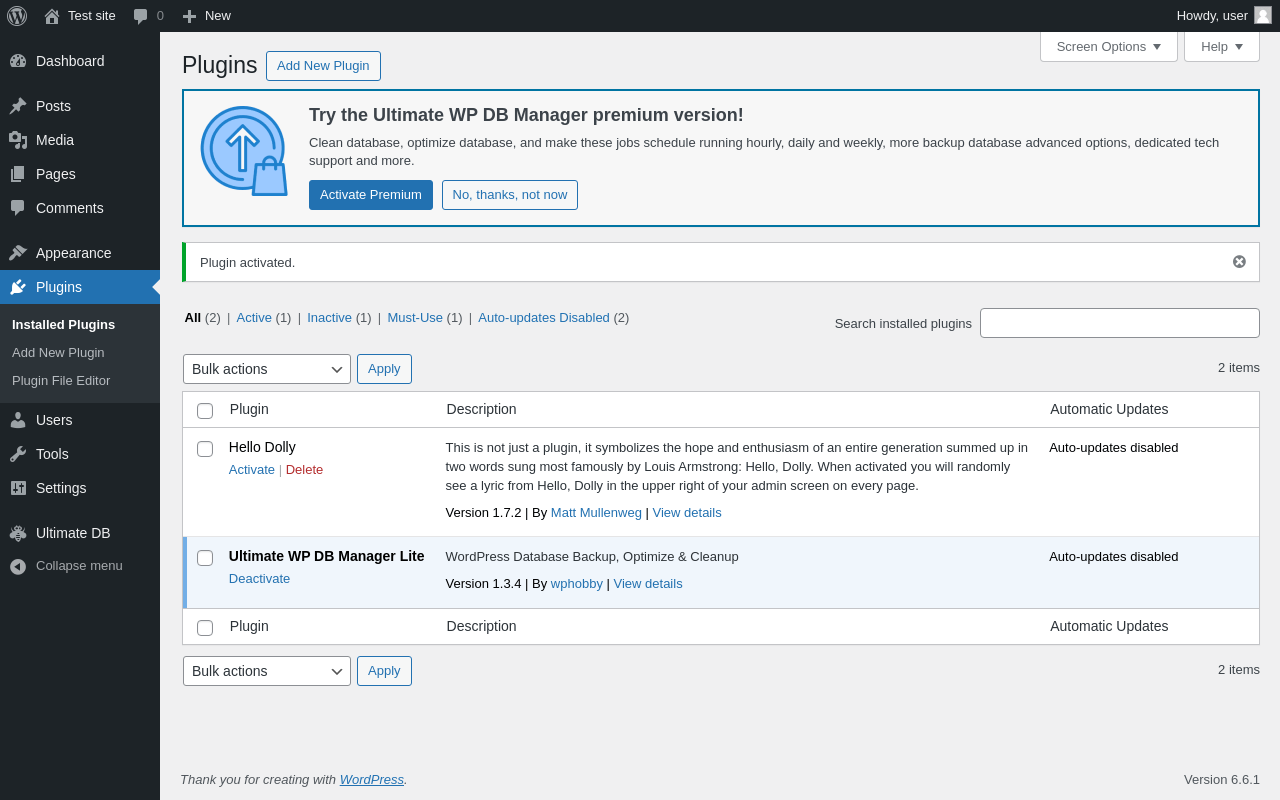Activate the Hello Dolly plugin
The width and height of the screenshot is (1280, 800).
(252, 470)
